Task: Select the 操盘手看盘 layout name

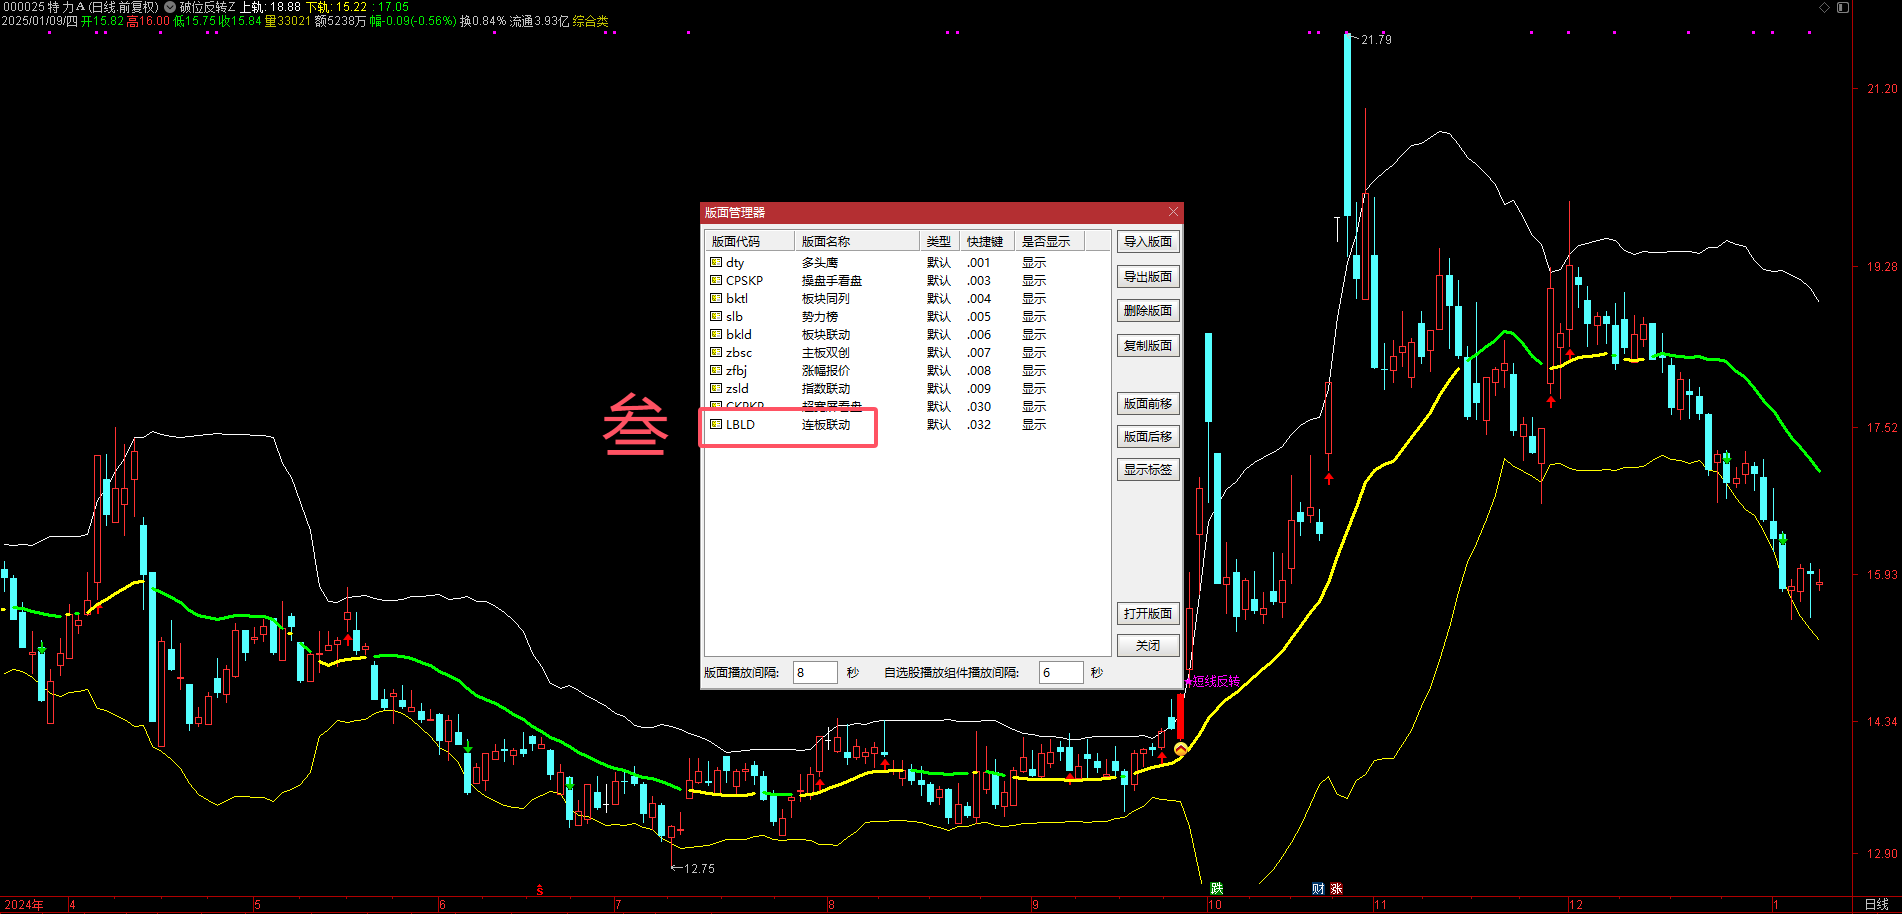Action: 832,281
